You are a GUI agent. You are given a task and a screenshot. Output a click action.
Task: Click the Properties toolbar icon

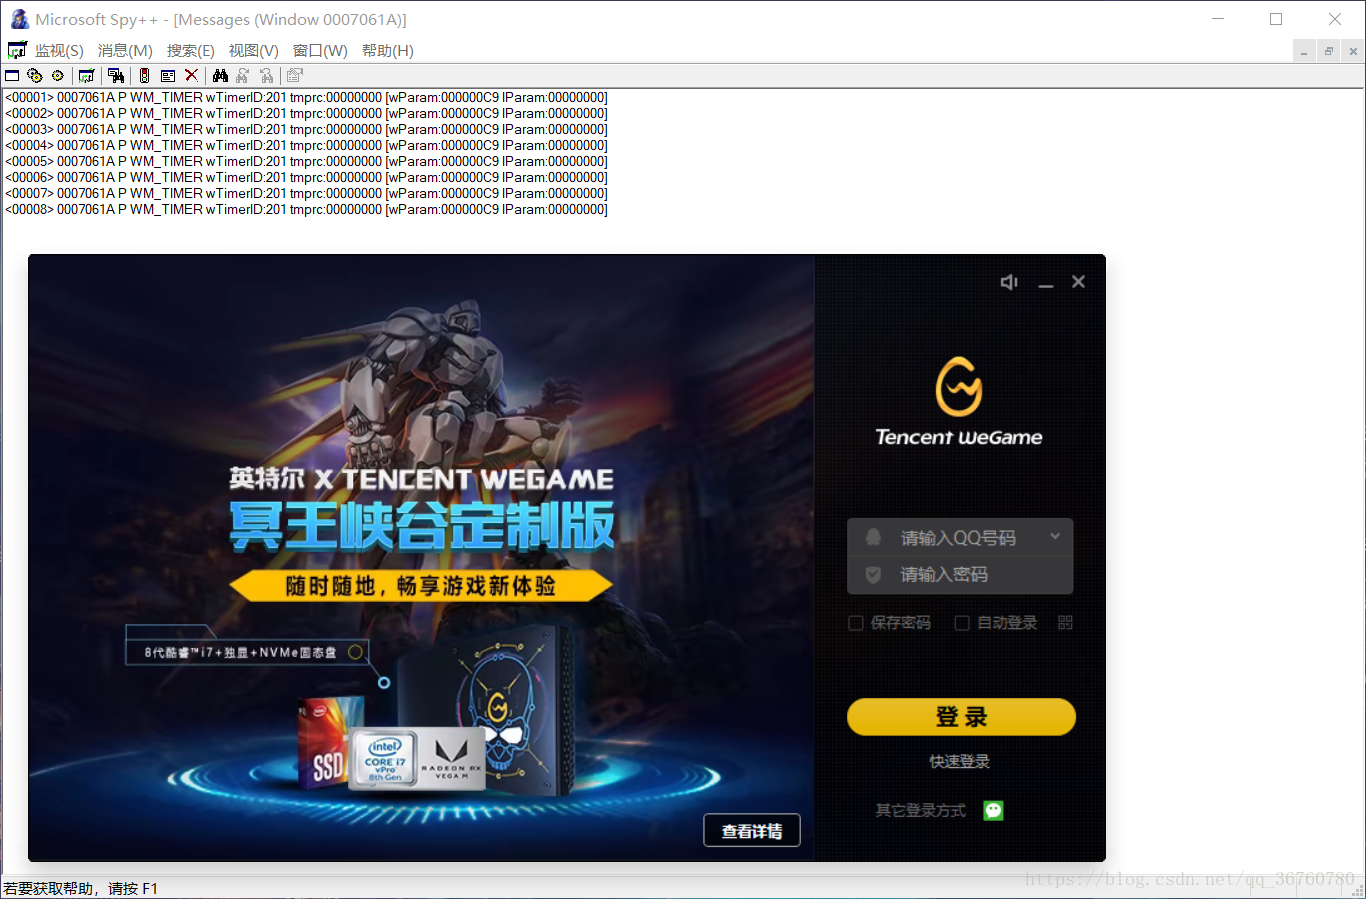tap(295, 75)
